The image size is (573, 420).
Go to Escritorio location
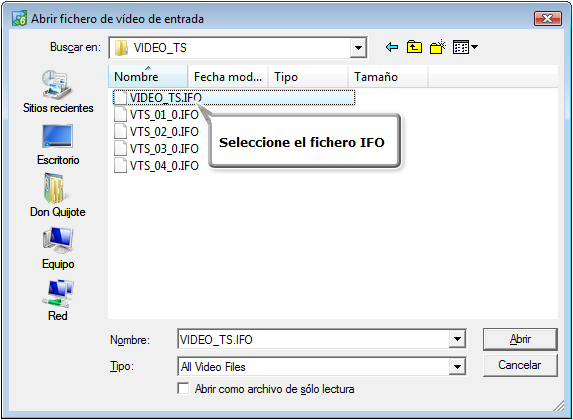58,145
